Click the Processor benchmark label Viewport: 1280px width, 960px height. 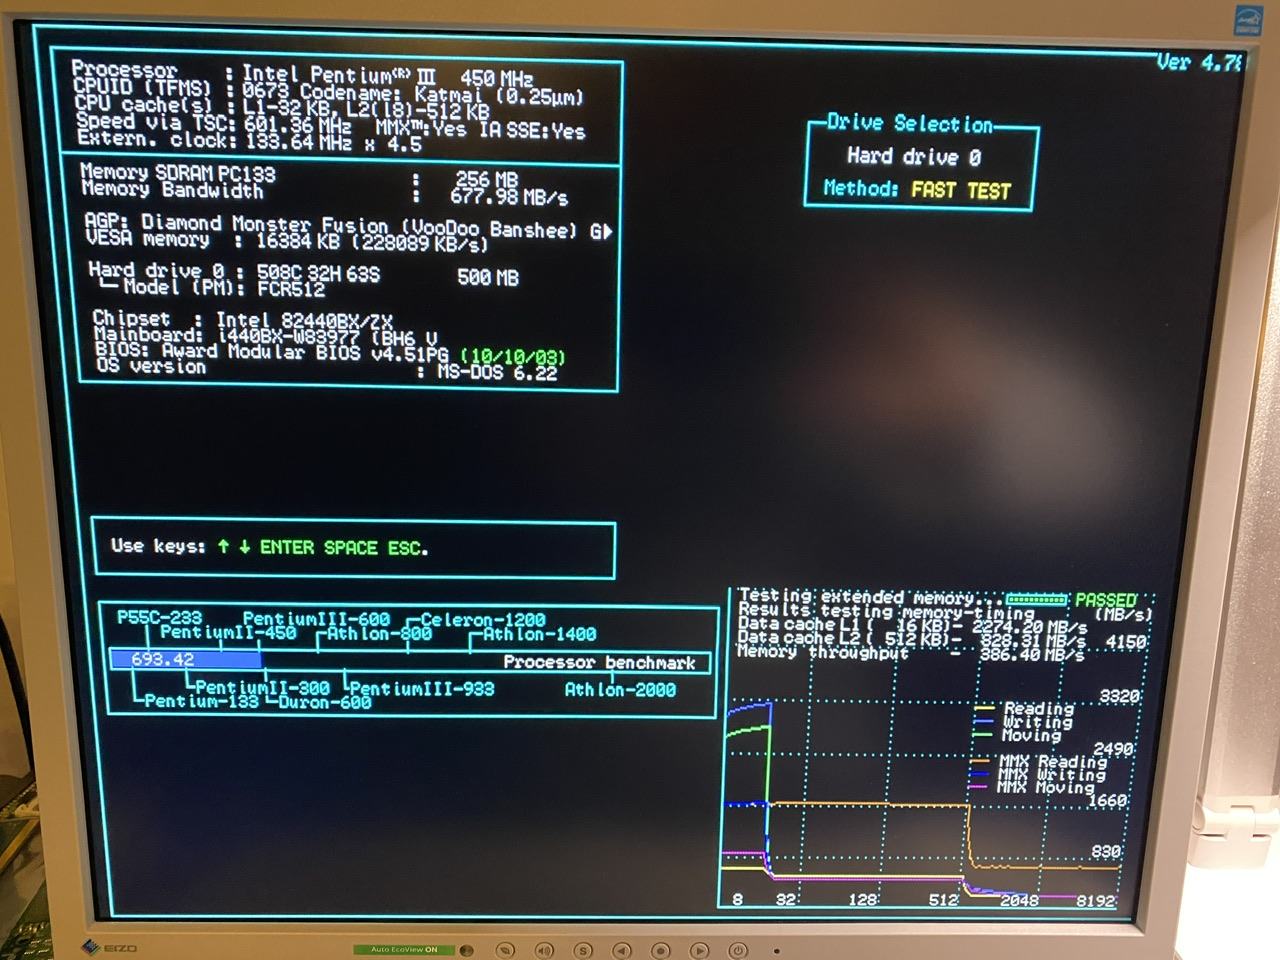coord(599,662)
